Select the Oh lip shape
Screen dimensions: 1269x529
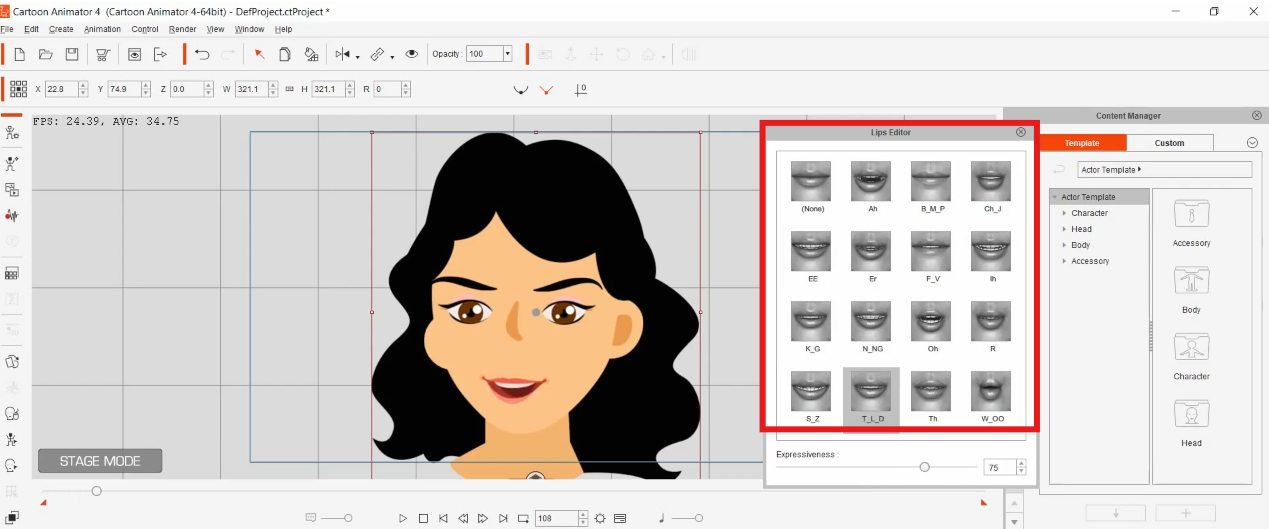[x=930, y=322]
